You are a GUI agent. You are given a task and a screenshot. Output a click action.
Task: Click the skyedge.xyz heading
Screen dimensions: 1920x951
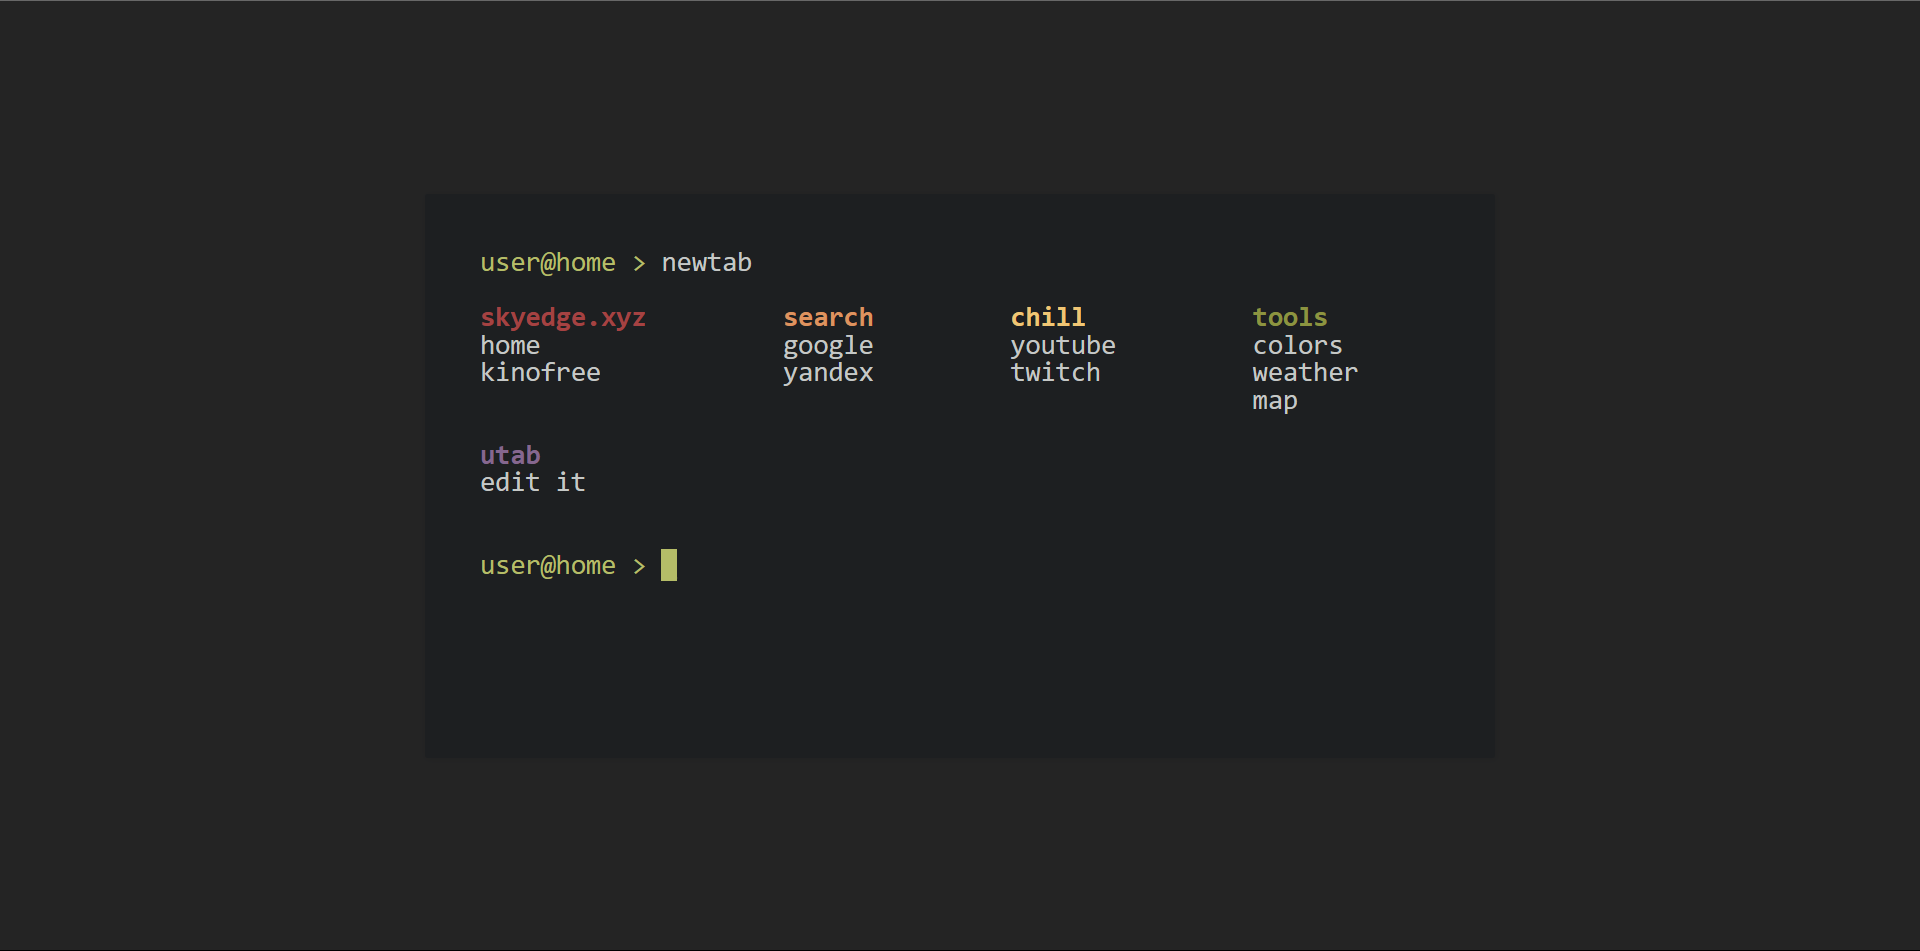(563, 318)
